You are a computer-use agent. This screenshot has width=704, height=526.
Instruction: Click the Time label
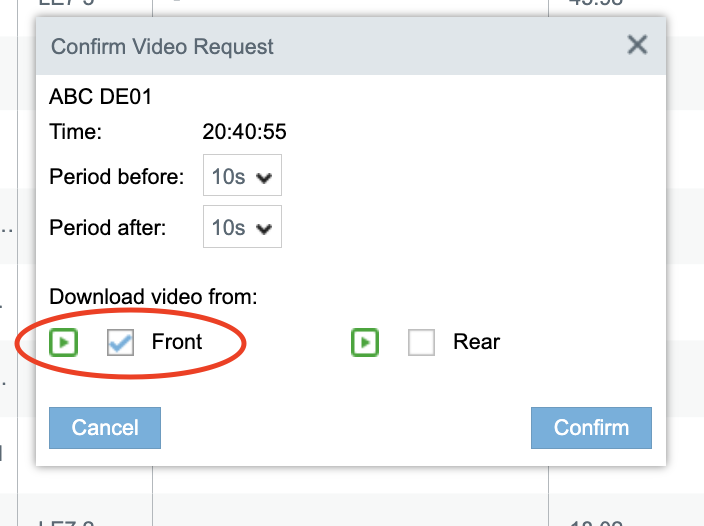[75, 132]
